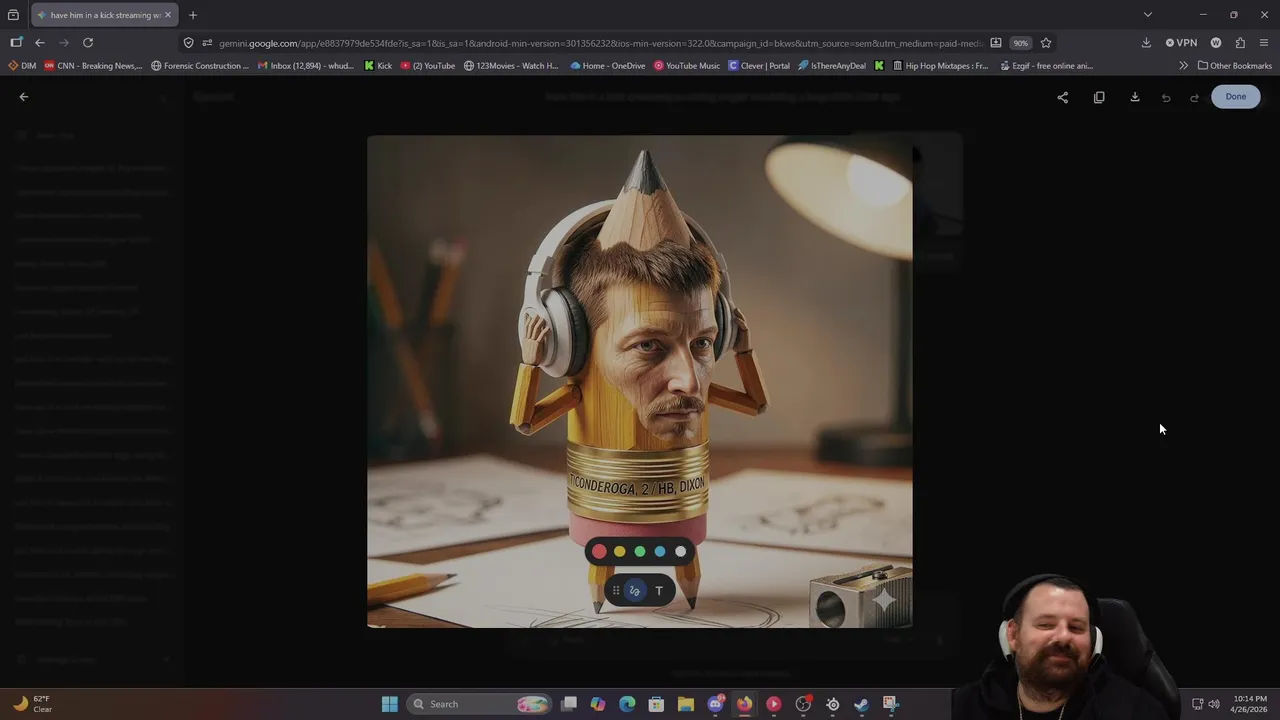This screenshot has height=720, width=1280.
Task: Copy the image using copy icon
Action: coord(1099,97)
